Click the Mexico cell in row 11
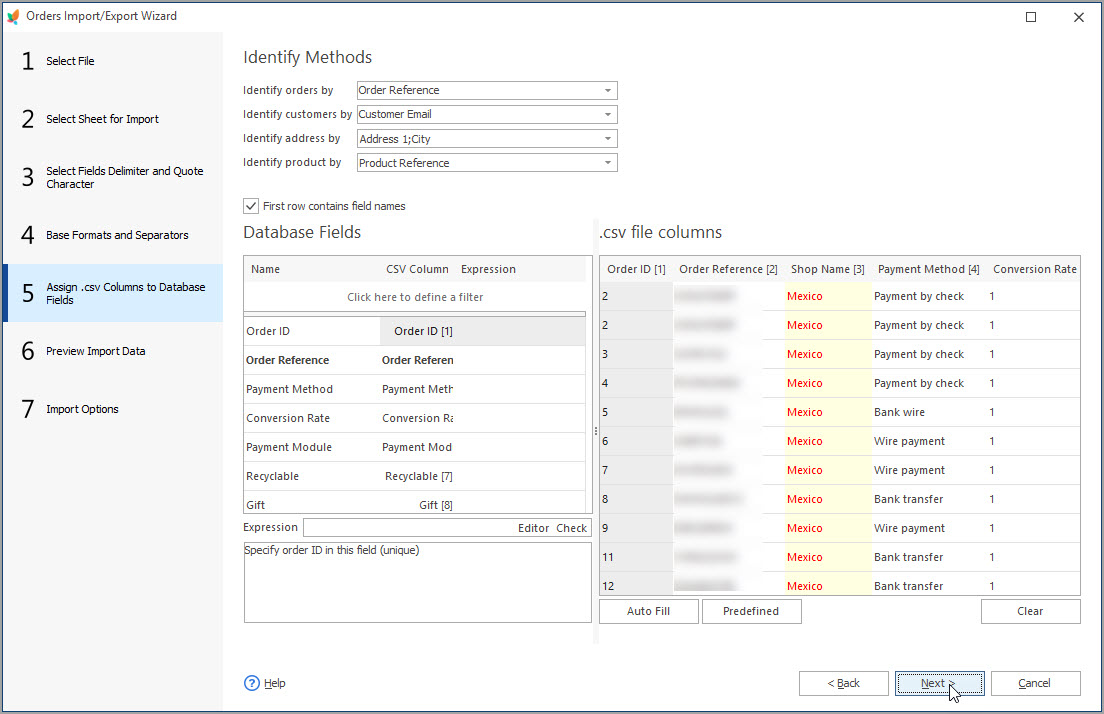The image size is (1104, 714). click(x=827, y=557)
